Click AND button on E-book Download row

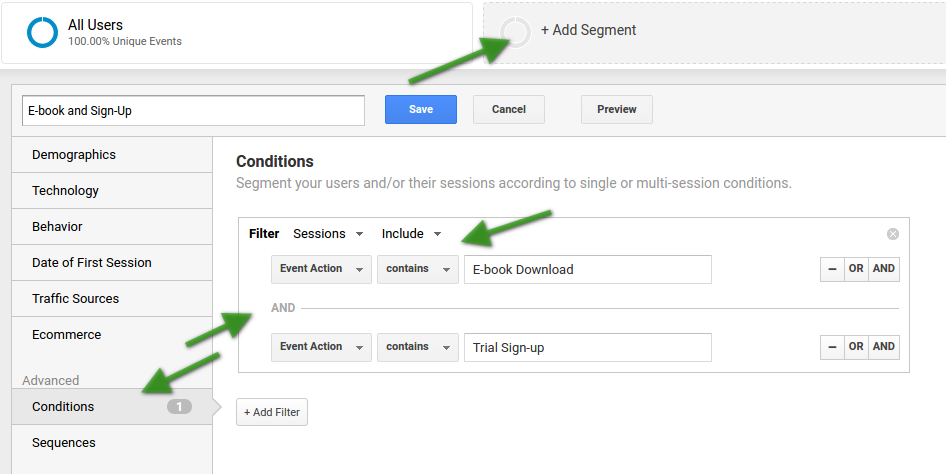click(884, 269)
